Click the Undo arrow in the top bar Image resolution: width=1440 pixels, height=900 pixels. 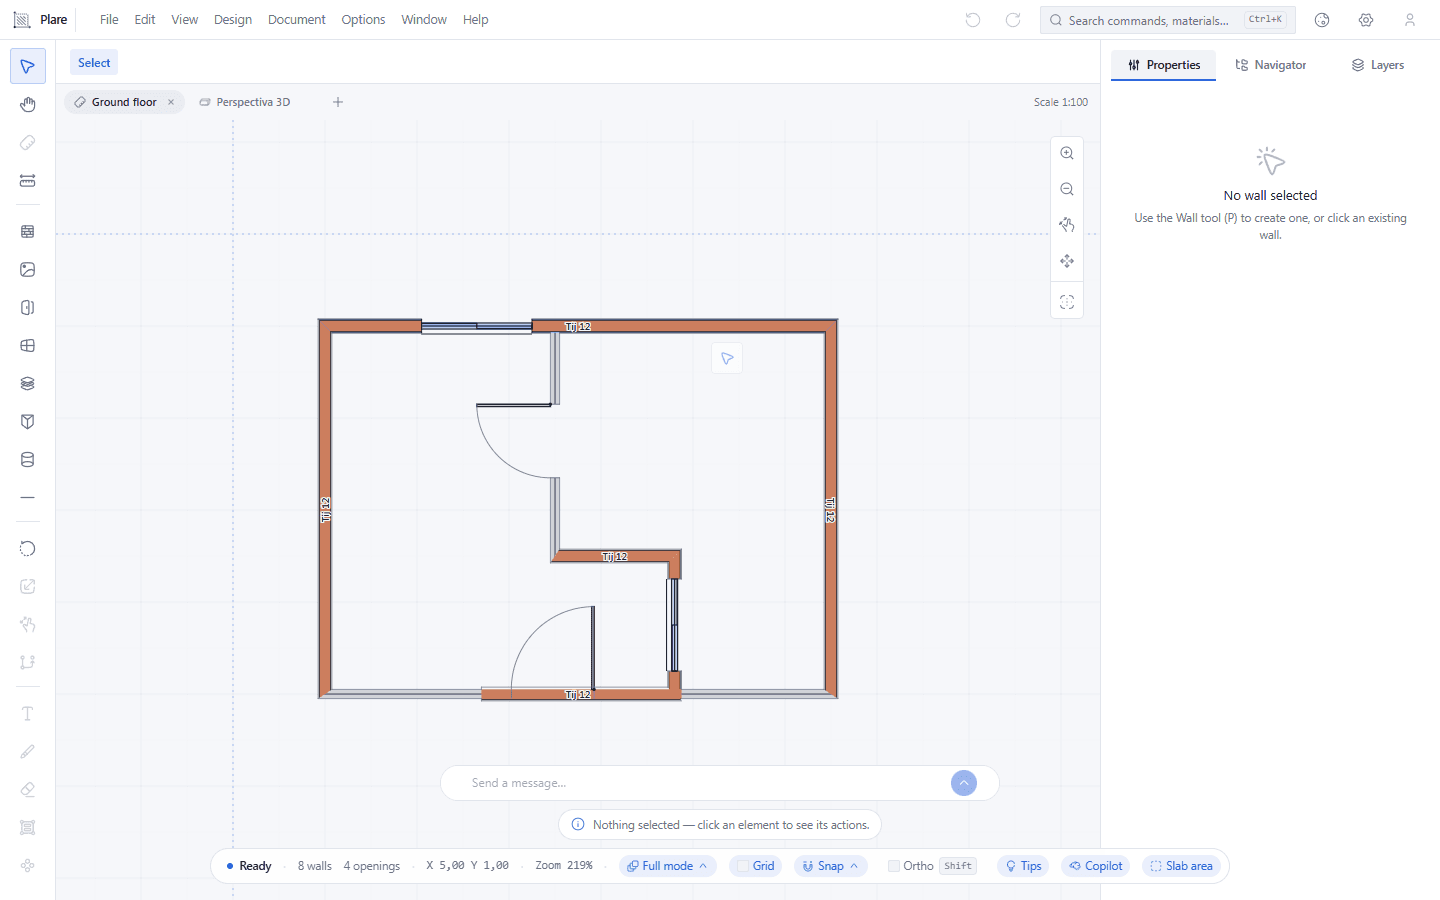pyautogui.click(x=973, y=20)
